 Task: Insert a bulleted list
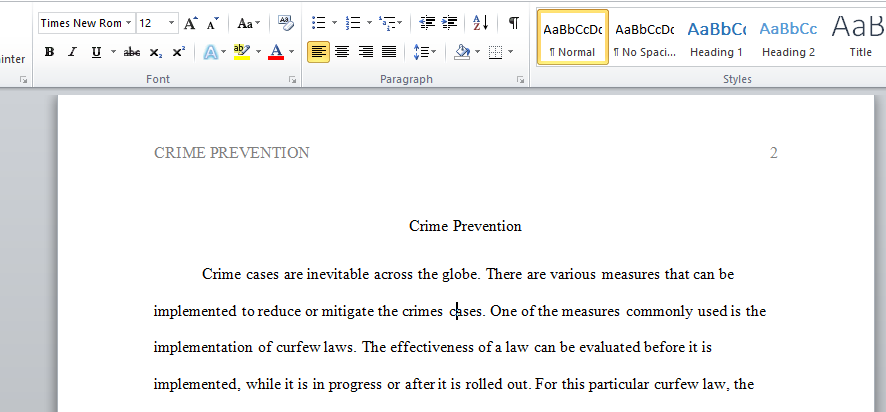click(x=319, y=23)
